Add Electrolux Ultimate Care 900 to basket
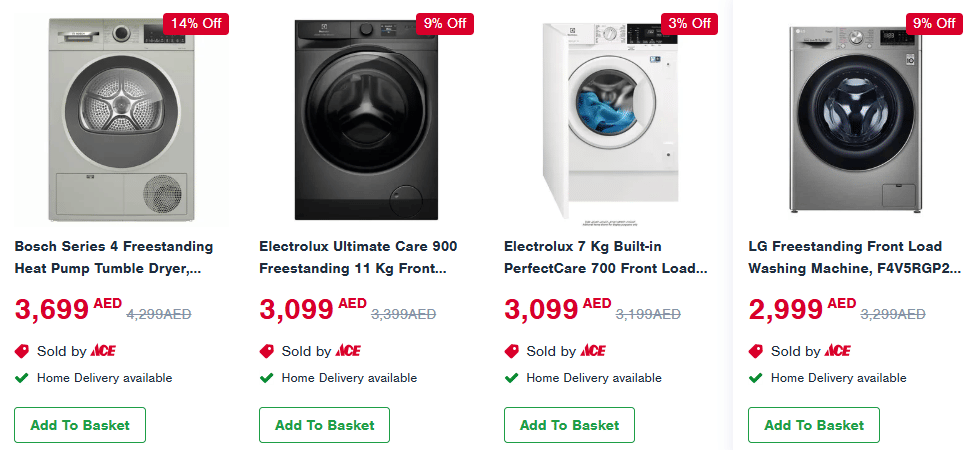 [x=325, y=425]
